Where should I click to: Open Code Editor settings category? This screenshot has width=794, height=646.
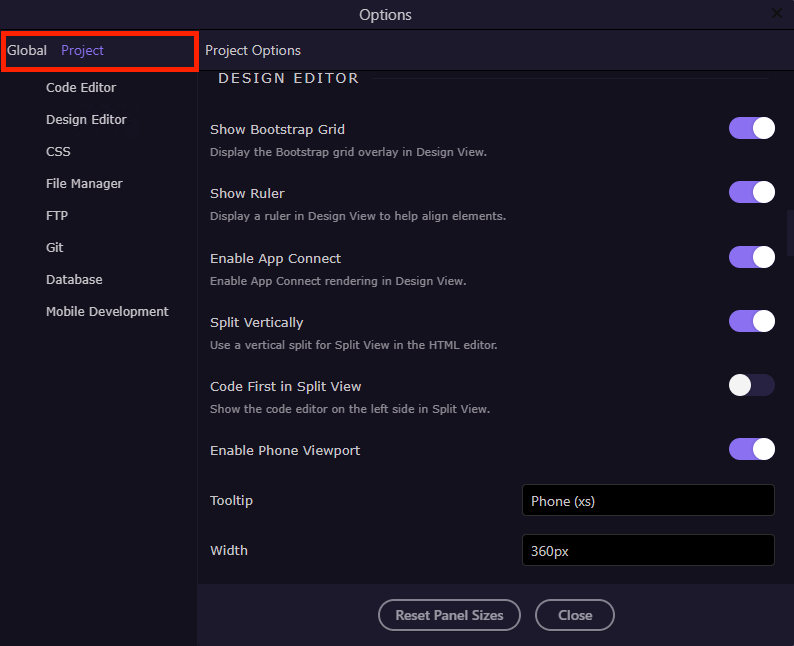pyautogui.click(x=81, y=88)
